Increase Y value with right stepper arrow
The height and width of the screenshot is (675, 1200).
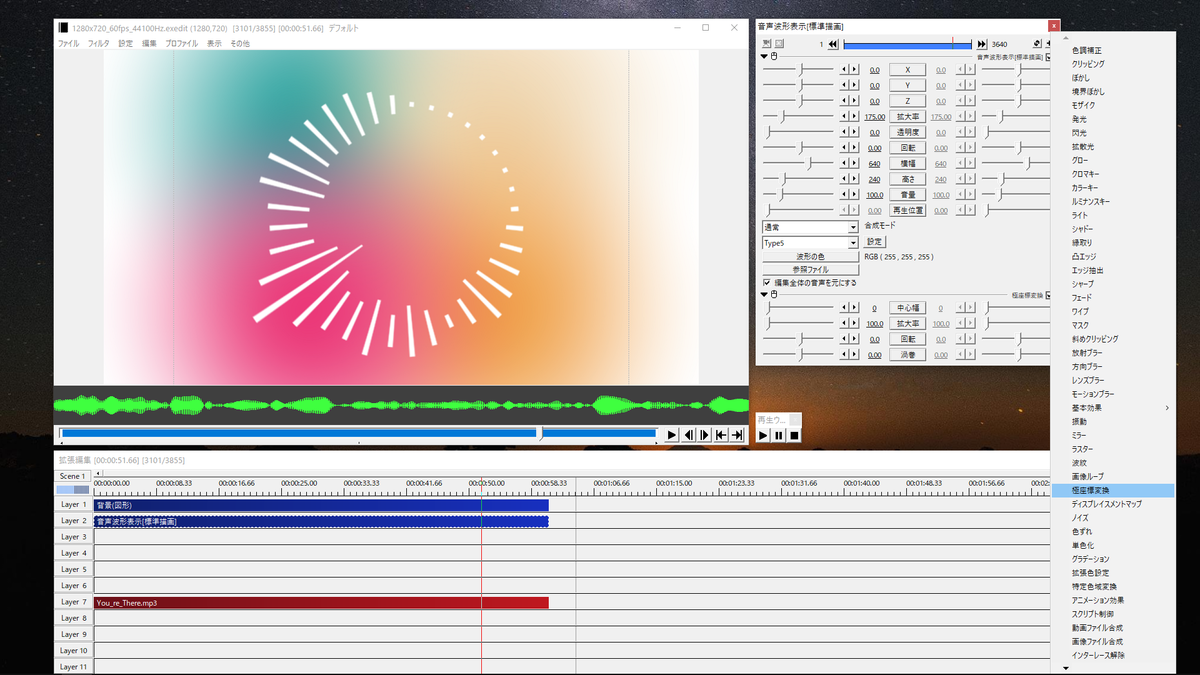coord(854,86)
